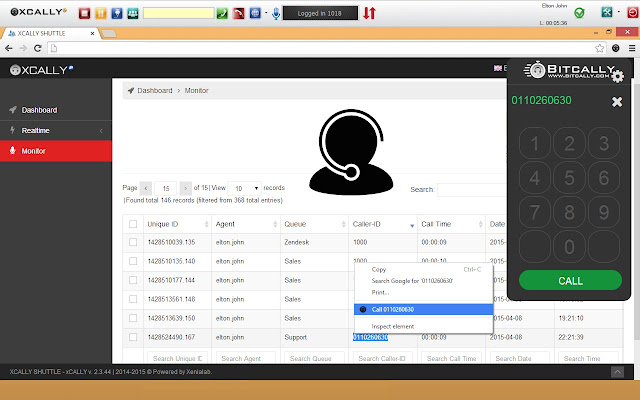Viewport: 640px width, 400px height.
Task: Check the row 1428510135.140 checkbox
Action: pyautogui.click(x=133, y=261)
